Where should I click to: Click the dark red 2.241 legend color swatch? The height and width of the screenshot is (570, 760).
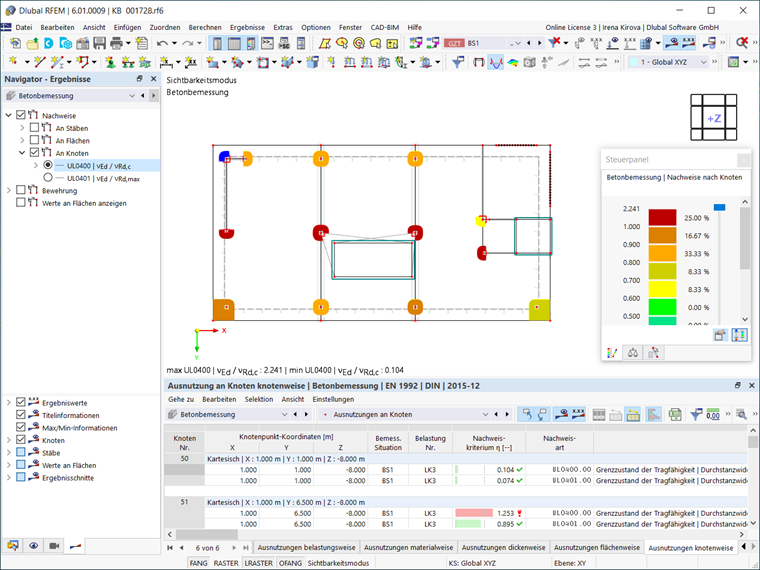click(662, 217)
